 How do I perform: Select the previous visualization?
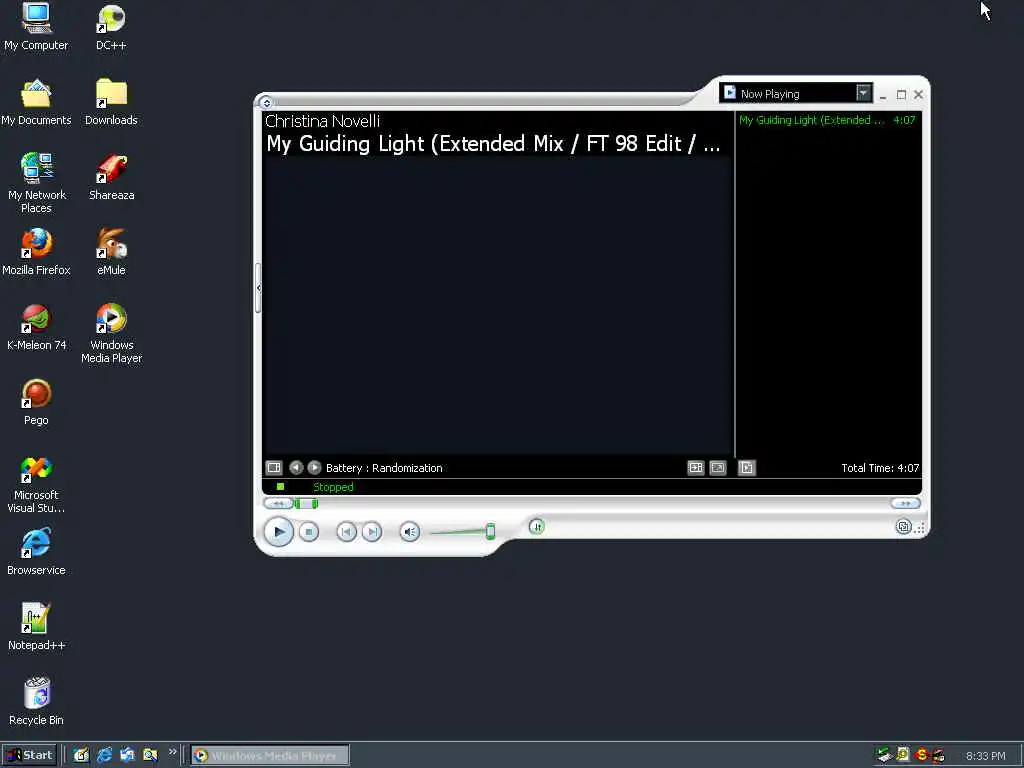coord(296,468)
